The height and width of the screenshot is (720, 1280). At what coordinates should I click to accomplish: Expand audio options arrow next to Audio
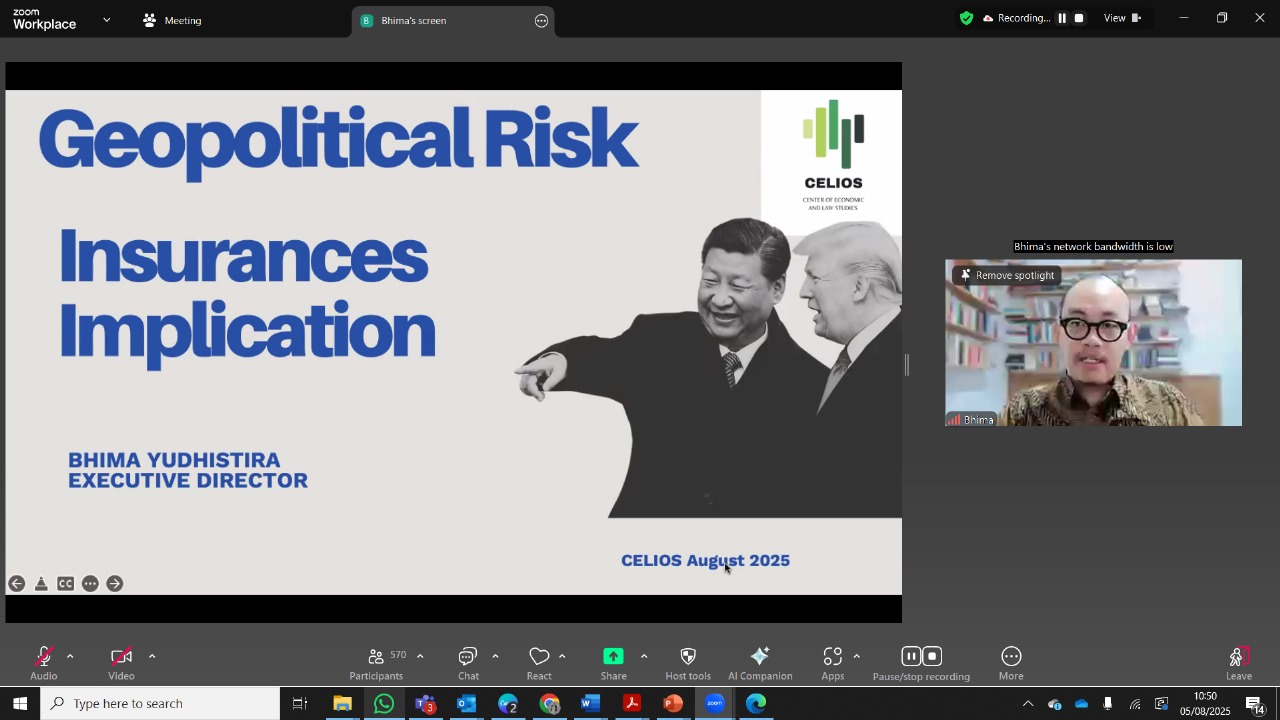pyautogui.click(x=70, y=657)
